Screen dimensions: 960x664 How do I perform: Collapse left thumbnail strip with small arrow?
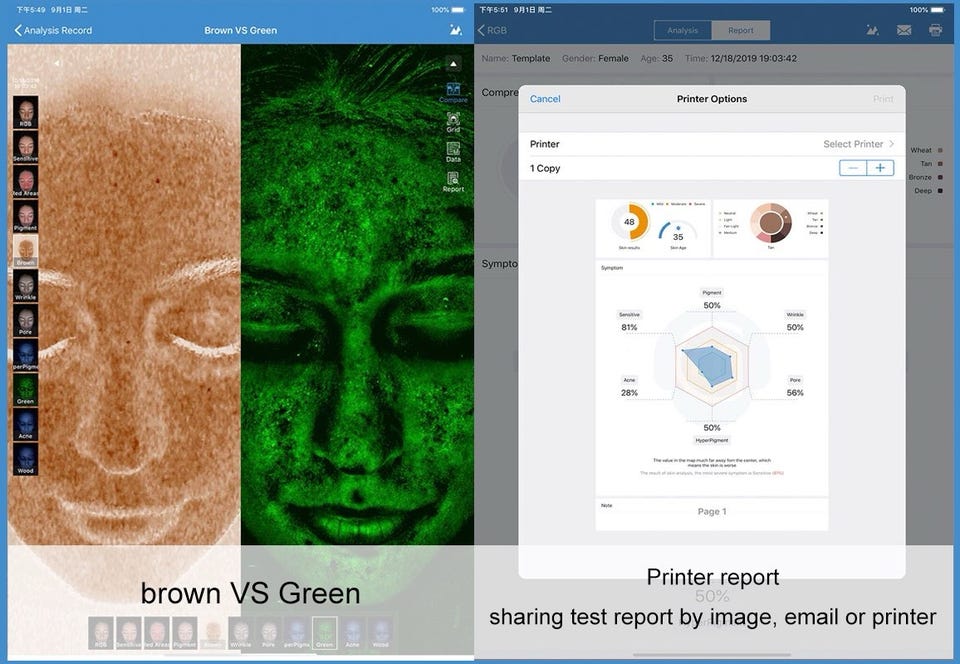[x=56, y=63]
